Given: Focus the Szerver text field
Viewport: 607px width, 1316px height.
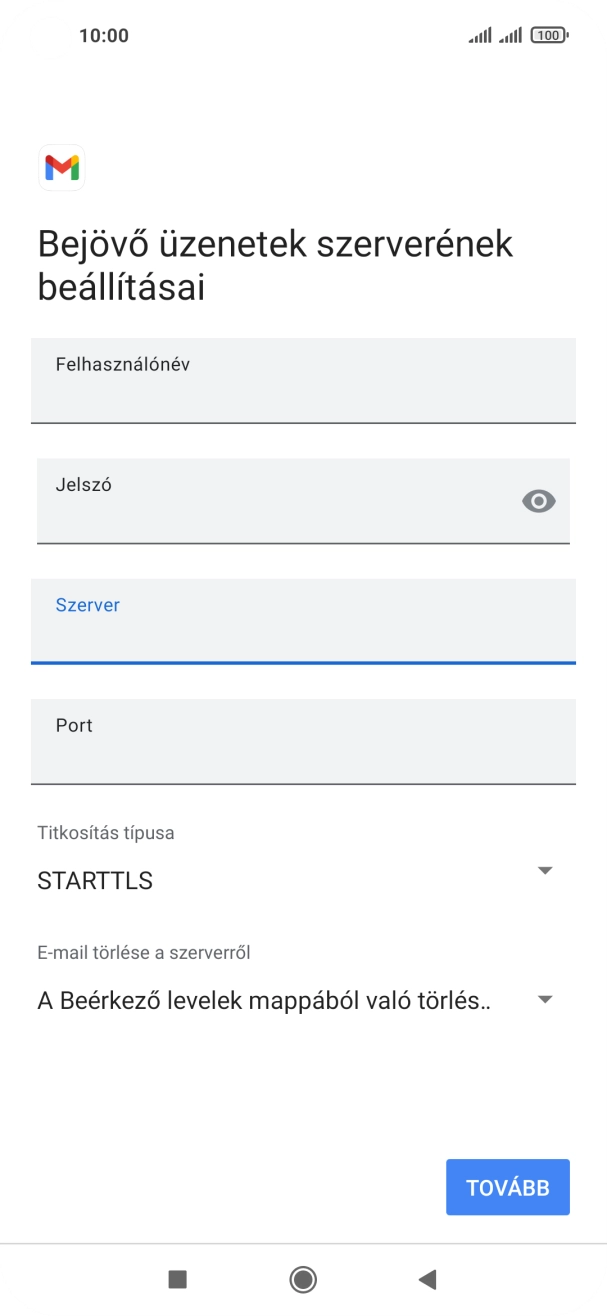Looking at the screenshot, I should click(303, 620).
